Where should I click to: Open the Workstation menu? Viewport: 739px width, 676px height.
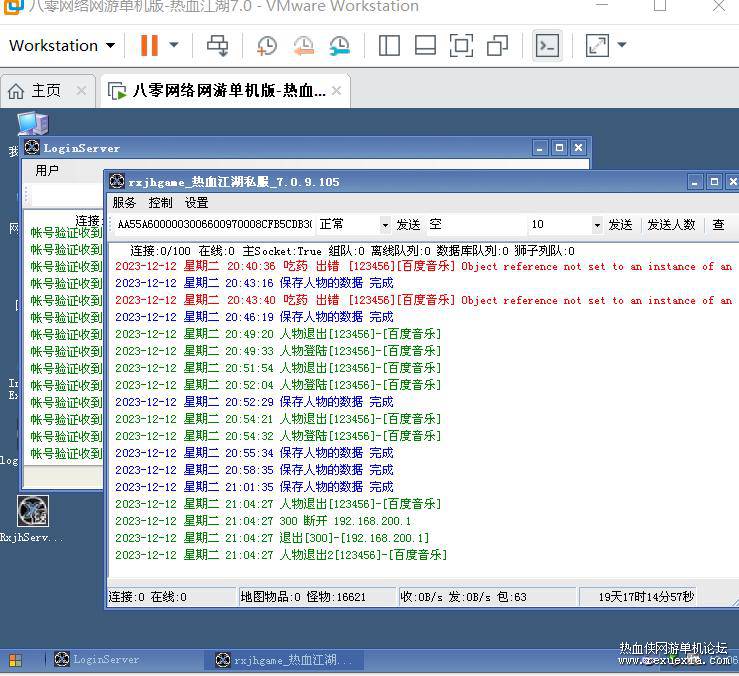[x=62, y=46]
